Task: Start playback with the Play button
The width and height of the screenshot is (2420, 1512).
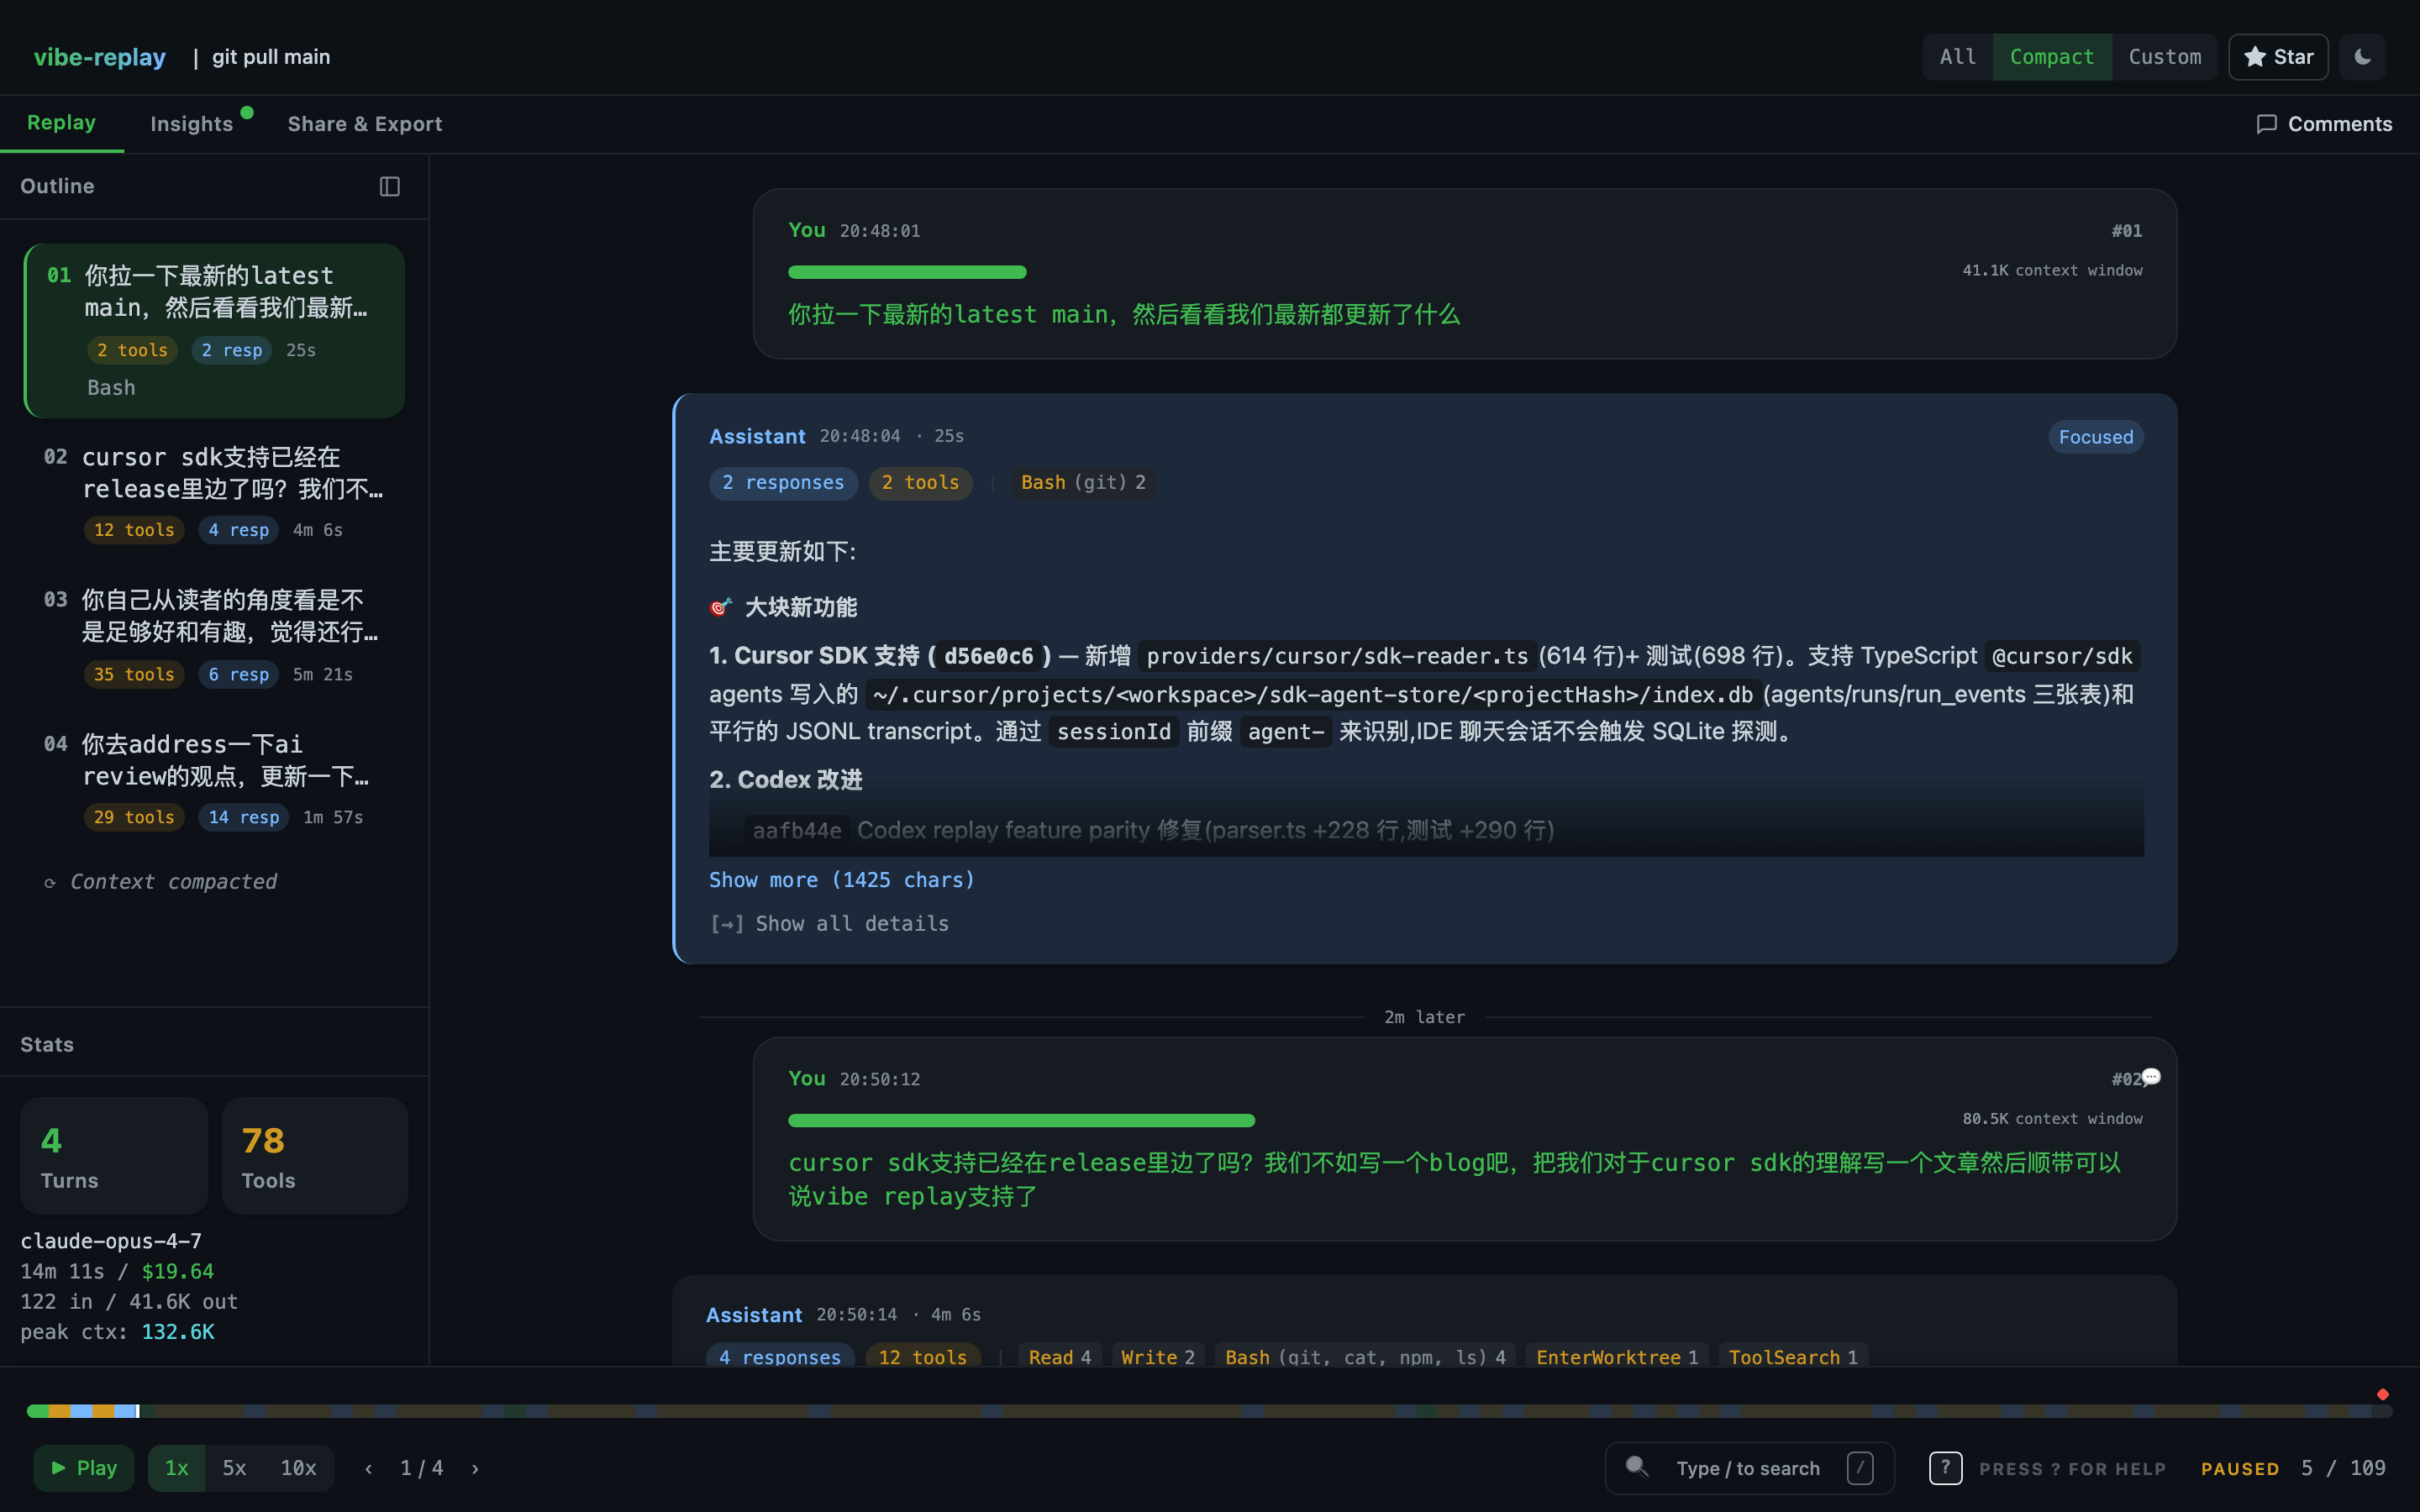Action: [x=84, y=1468]
